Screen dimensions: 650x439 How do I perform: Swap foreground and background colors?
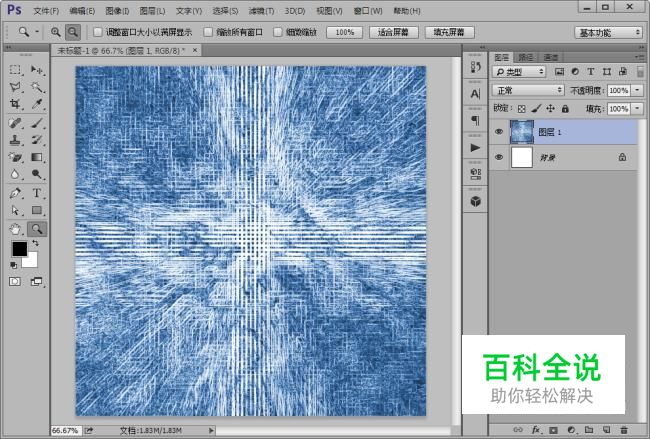tap(35, 243)
